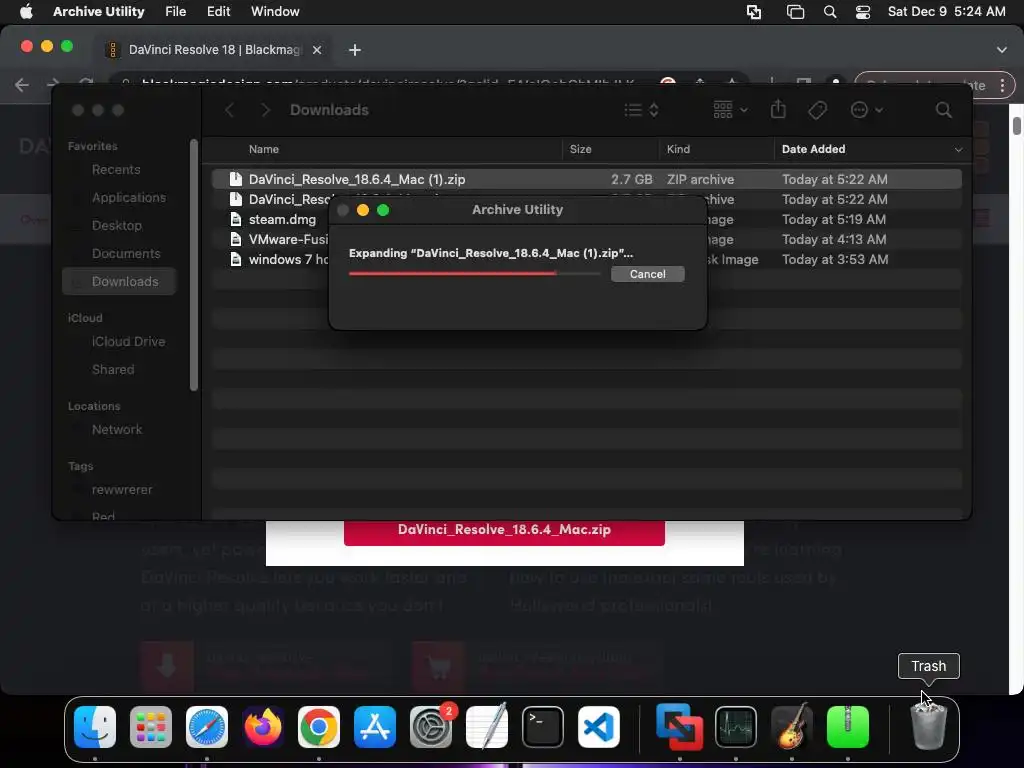This screenshot has width=1024, height=768.
Task: Launch Safari from the Dock
Action: [x=207, y=727]
